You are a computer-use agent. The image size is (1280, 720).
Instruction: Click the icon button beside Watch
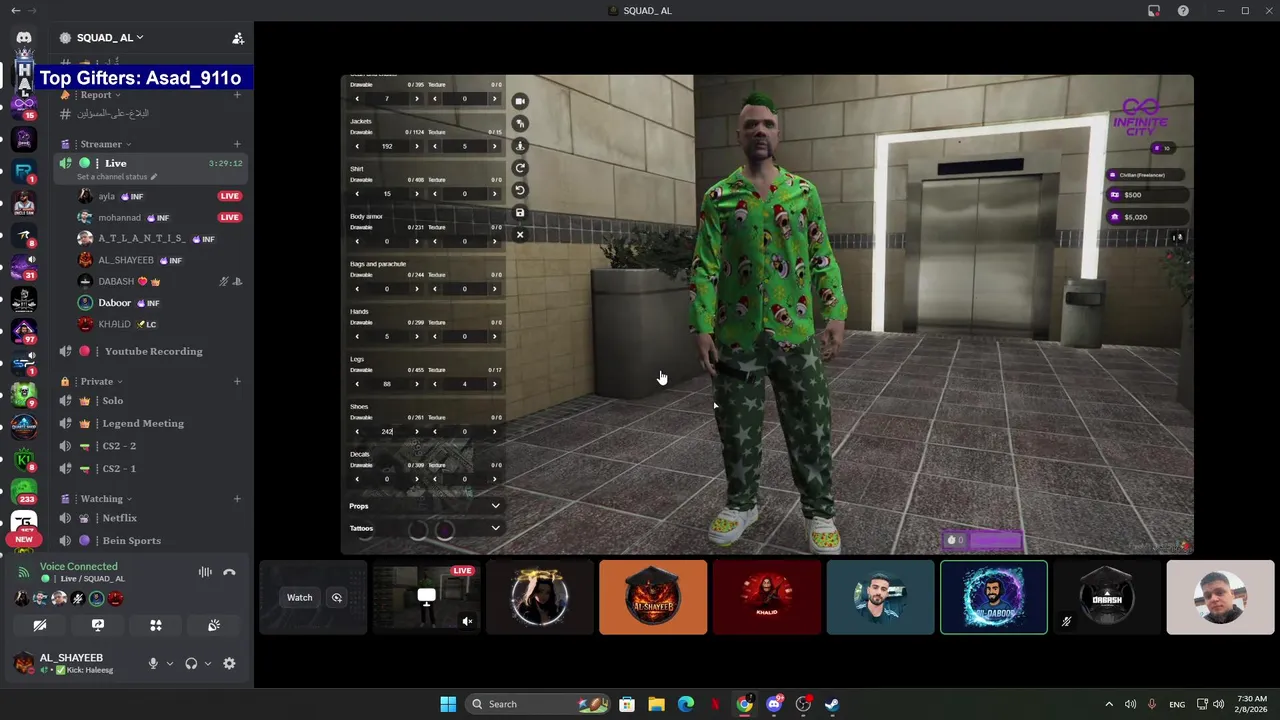(x=337, y=597)
